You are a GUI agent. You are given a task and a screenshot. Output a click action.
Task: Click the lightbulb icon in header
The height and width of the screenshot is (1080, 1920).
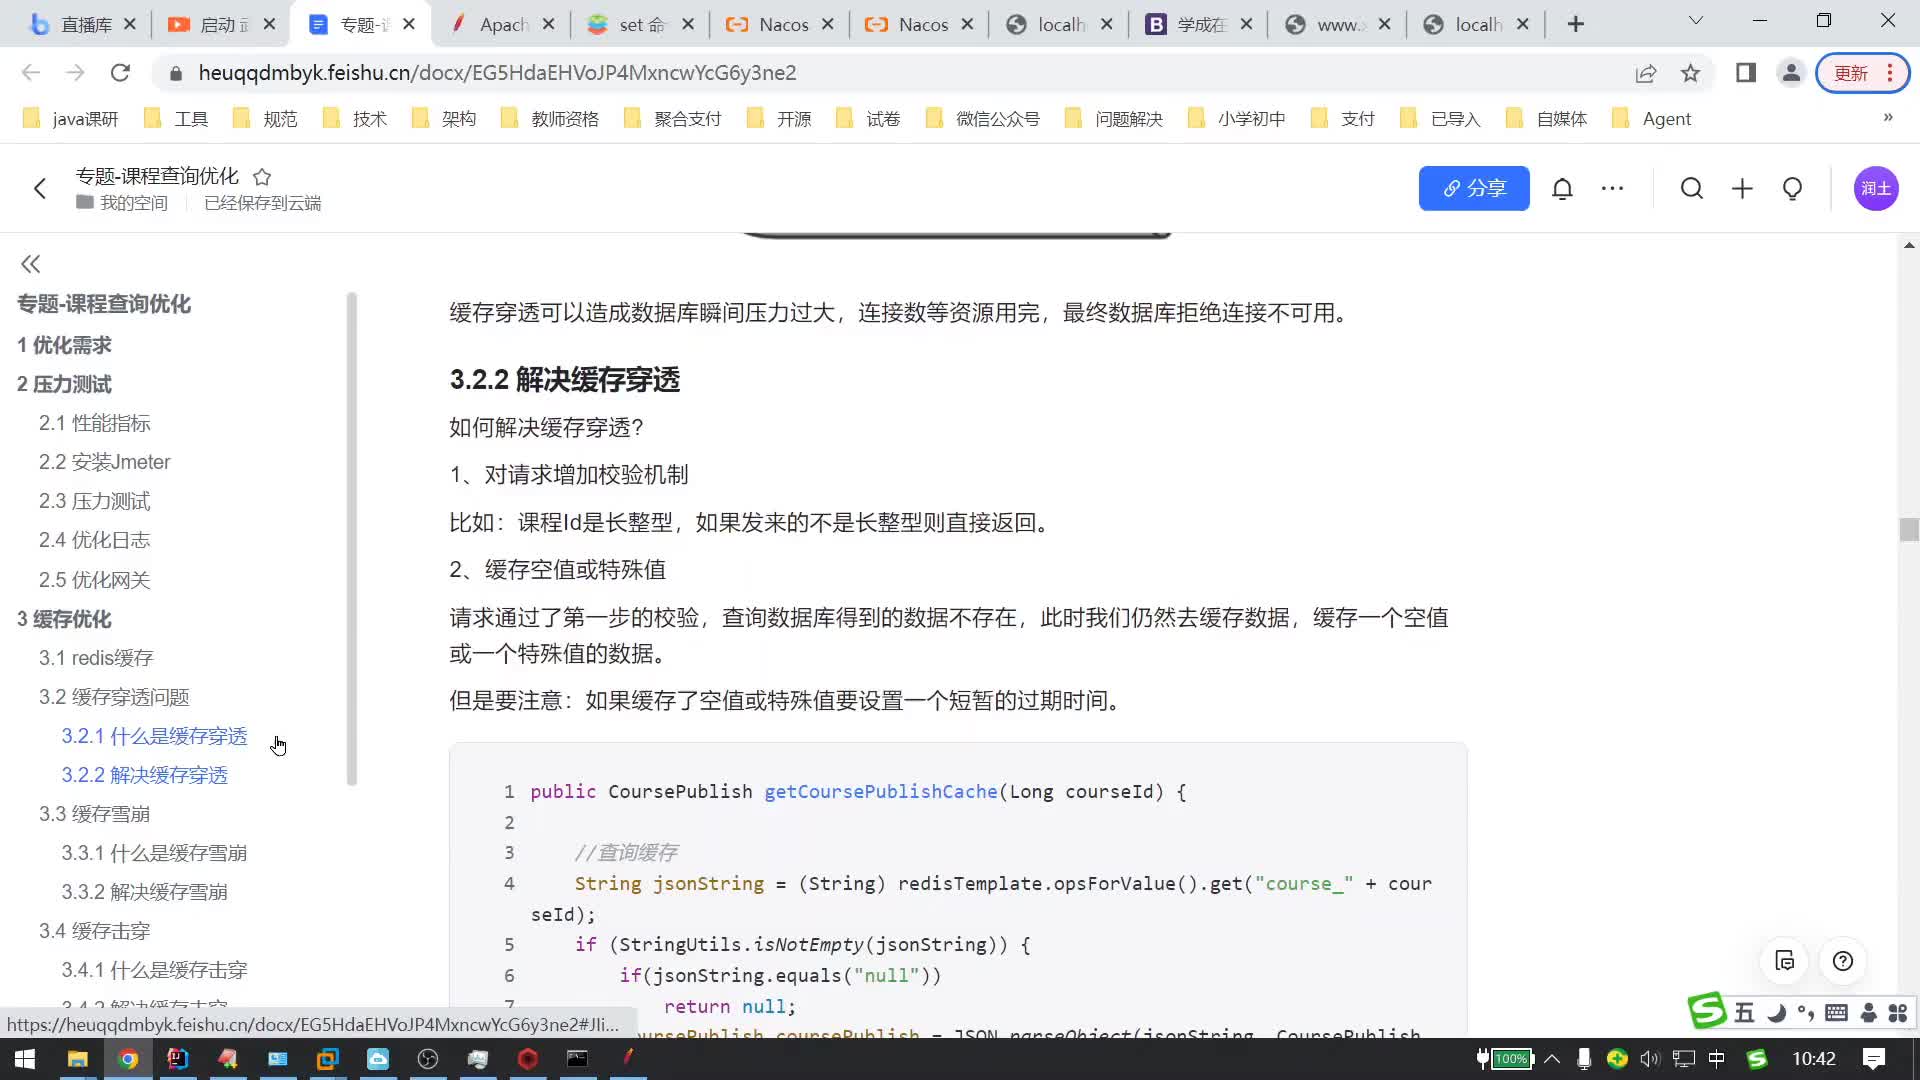1792,188
